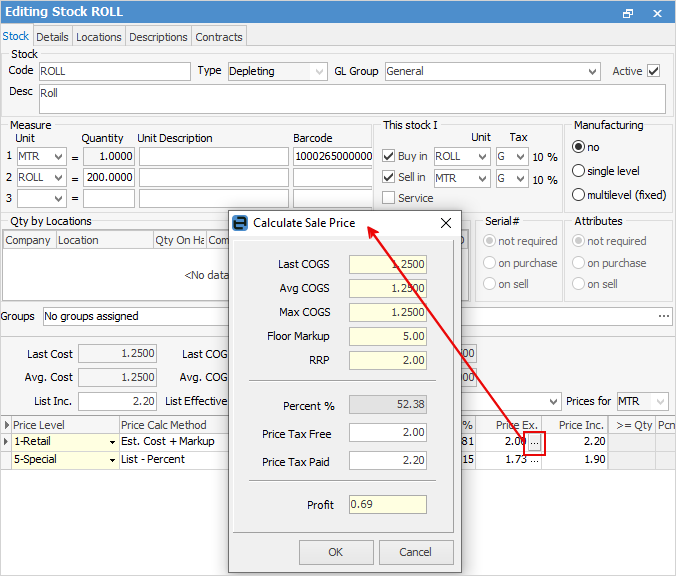
Task: Switch to the Locations tab
Action: [x=99, y=37]
